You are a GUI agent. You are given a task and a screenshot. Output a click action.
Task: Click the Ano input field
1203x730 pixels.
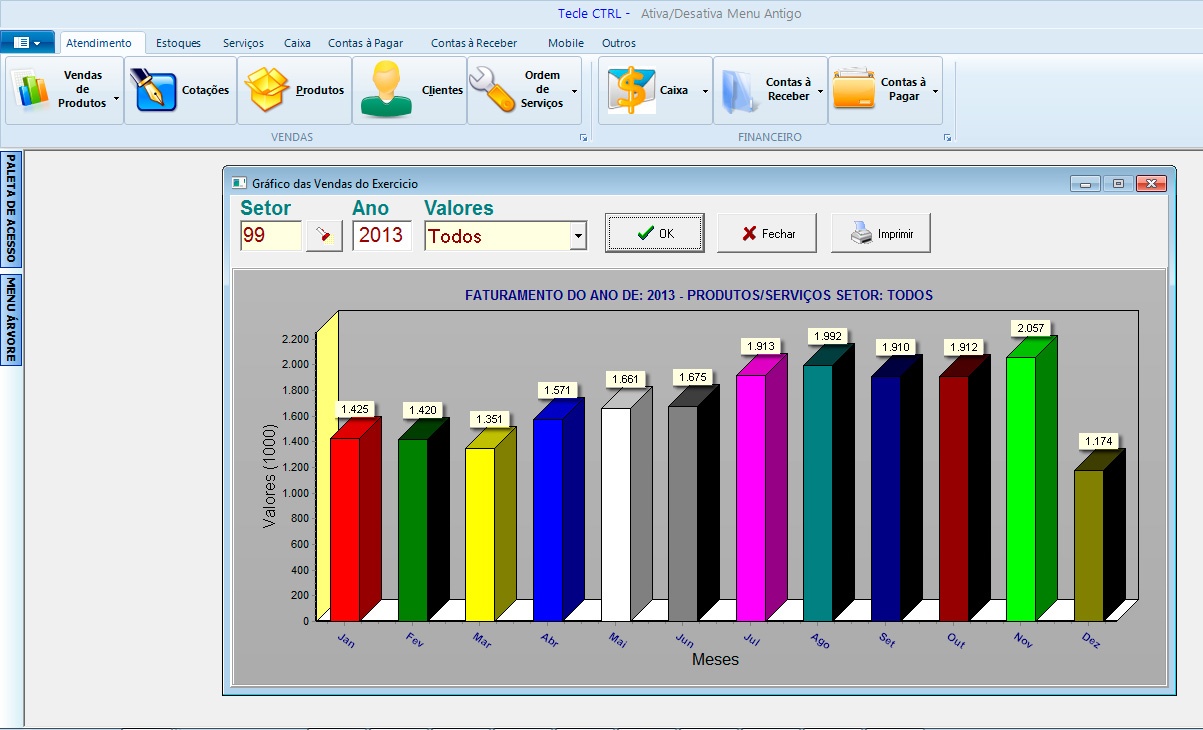381,236
